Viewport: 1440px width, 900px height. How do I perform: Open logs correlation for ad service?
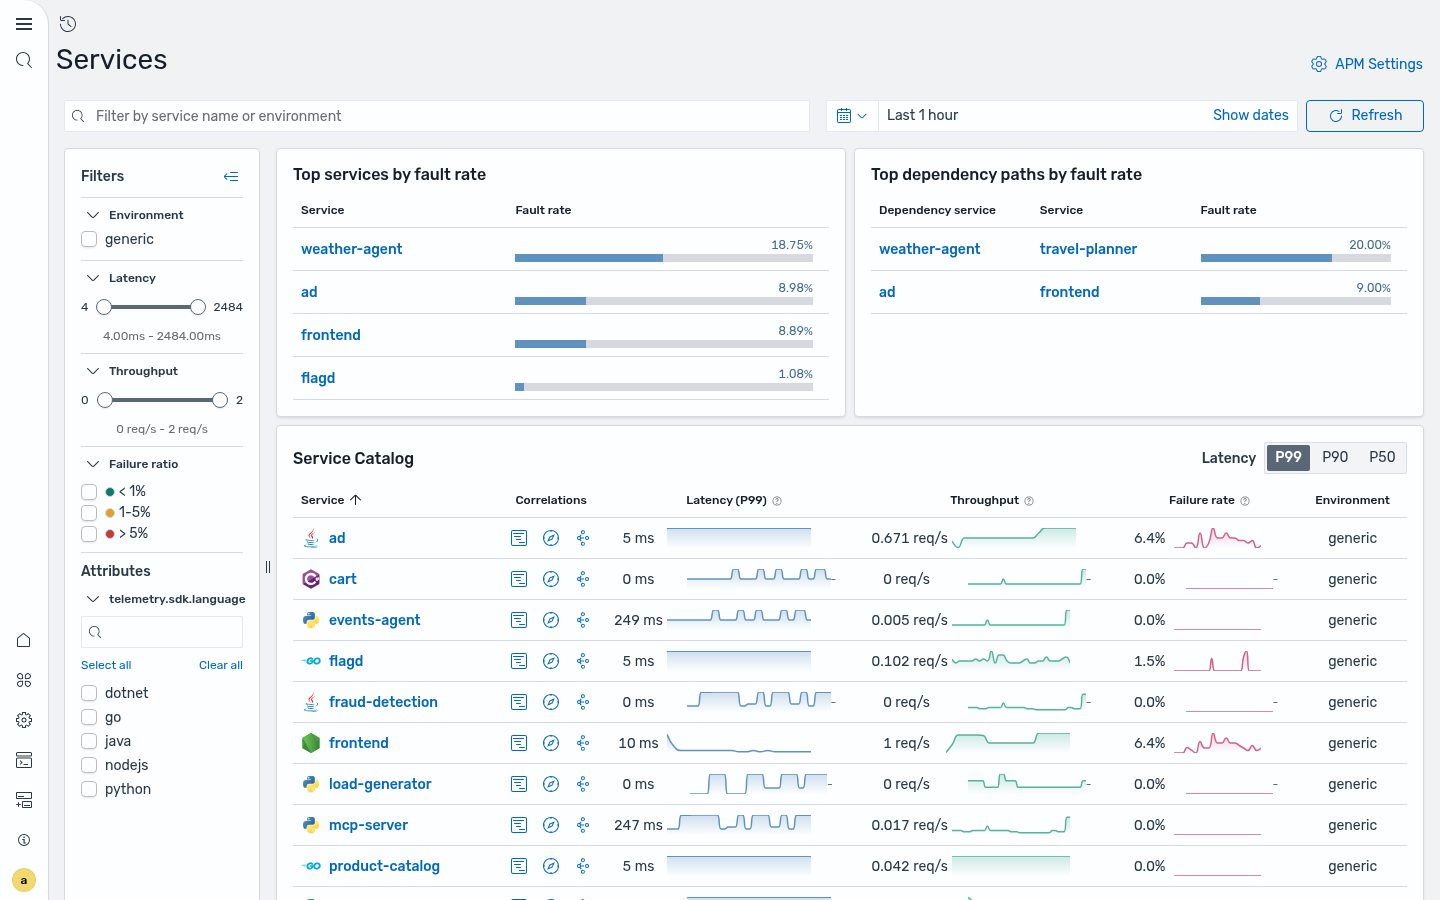519,538
